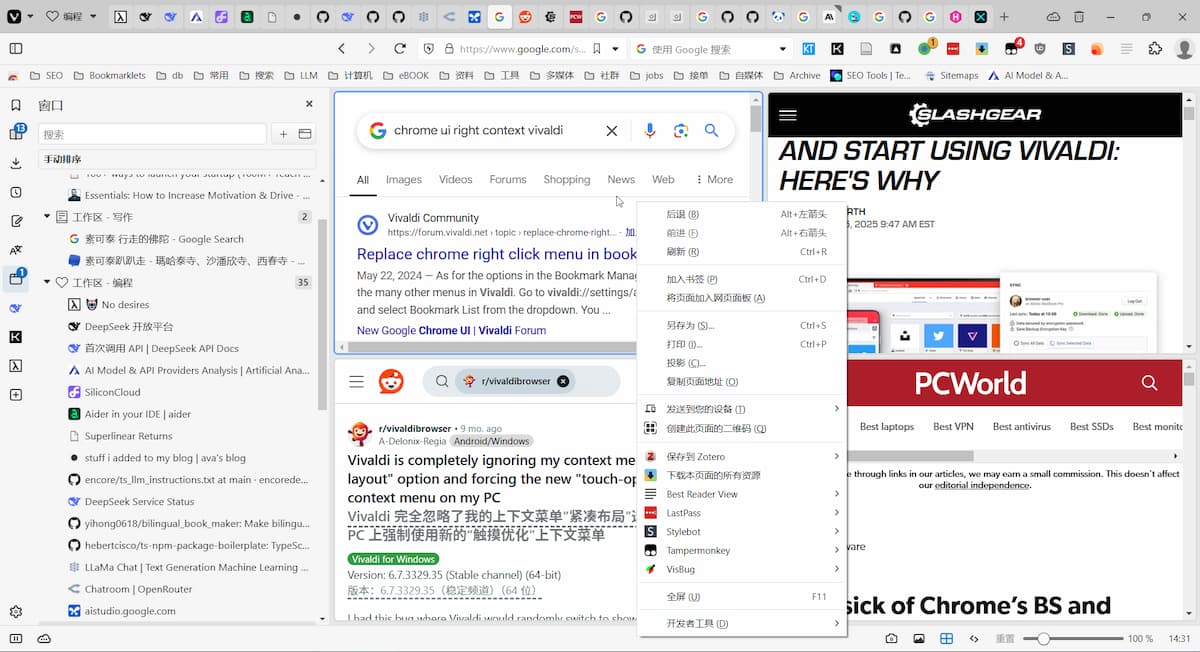This screenshot has width=1200, height=652.
Task: Open the Forums search filter
Action: coord(508,180)
